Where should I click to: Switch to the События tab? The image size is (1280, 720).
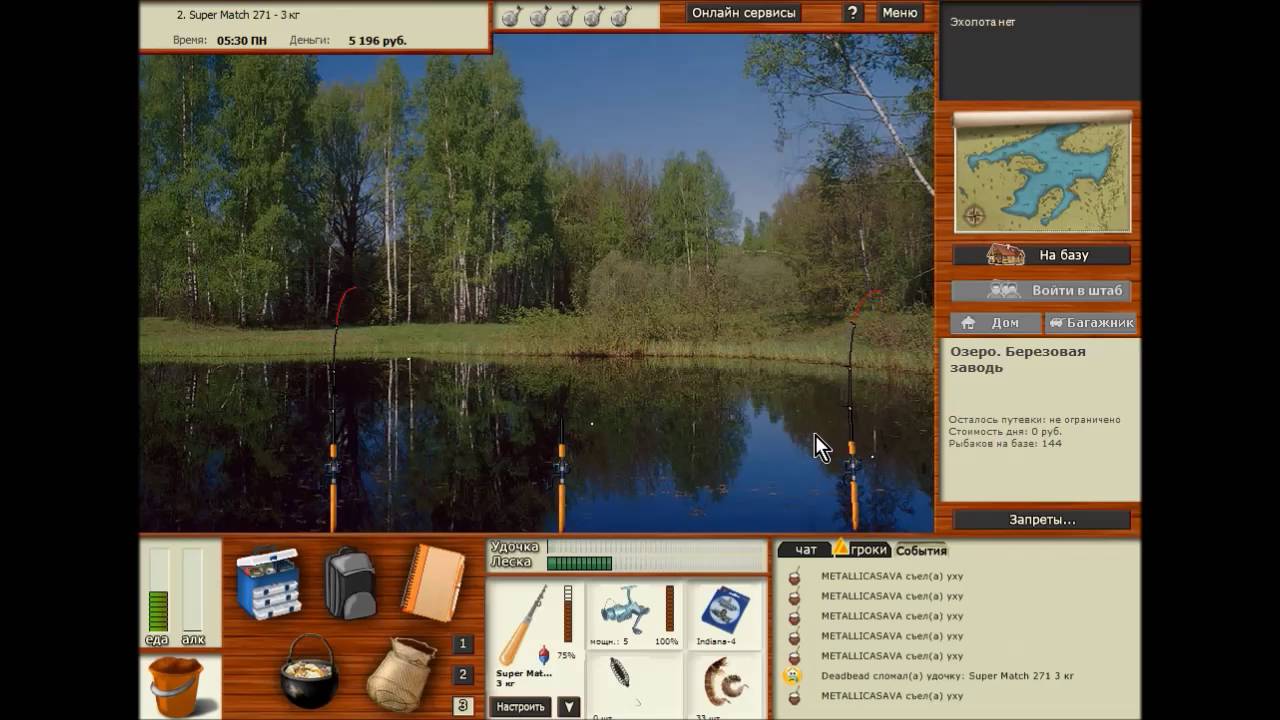tap(920, 550)
